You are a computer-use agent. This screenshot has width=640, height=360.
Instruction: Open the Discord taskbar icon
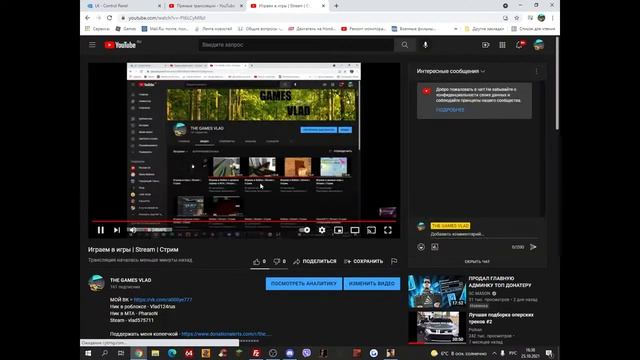click(x=289, y=353)
